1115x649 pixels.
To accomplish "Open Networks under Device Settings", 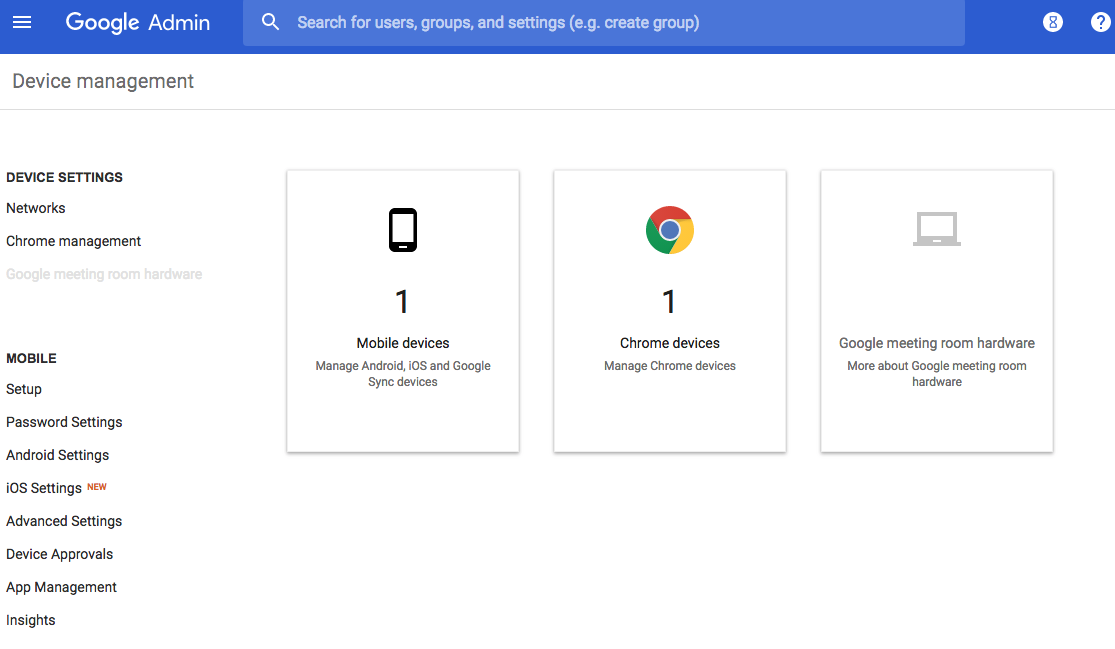I will coord(36,208).
